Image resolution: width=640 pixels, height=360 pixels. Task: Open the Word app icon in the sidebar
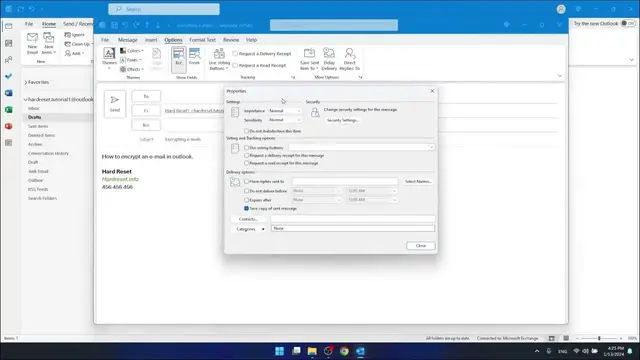(x=9, y=93)
